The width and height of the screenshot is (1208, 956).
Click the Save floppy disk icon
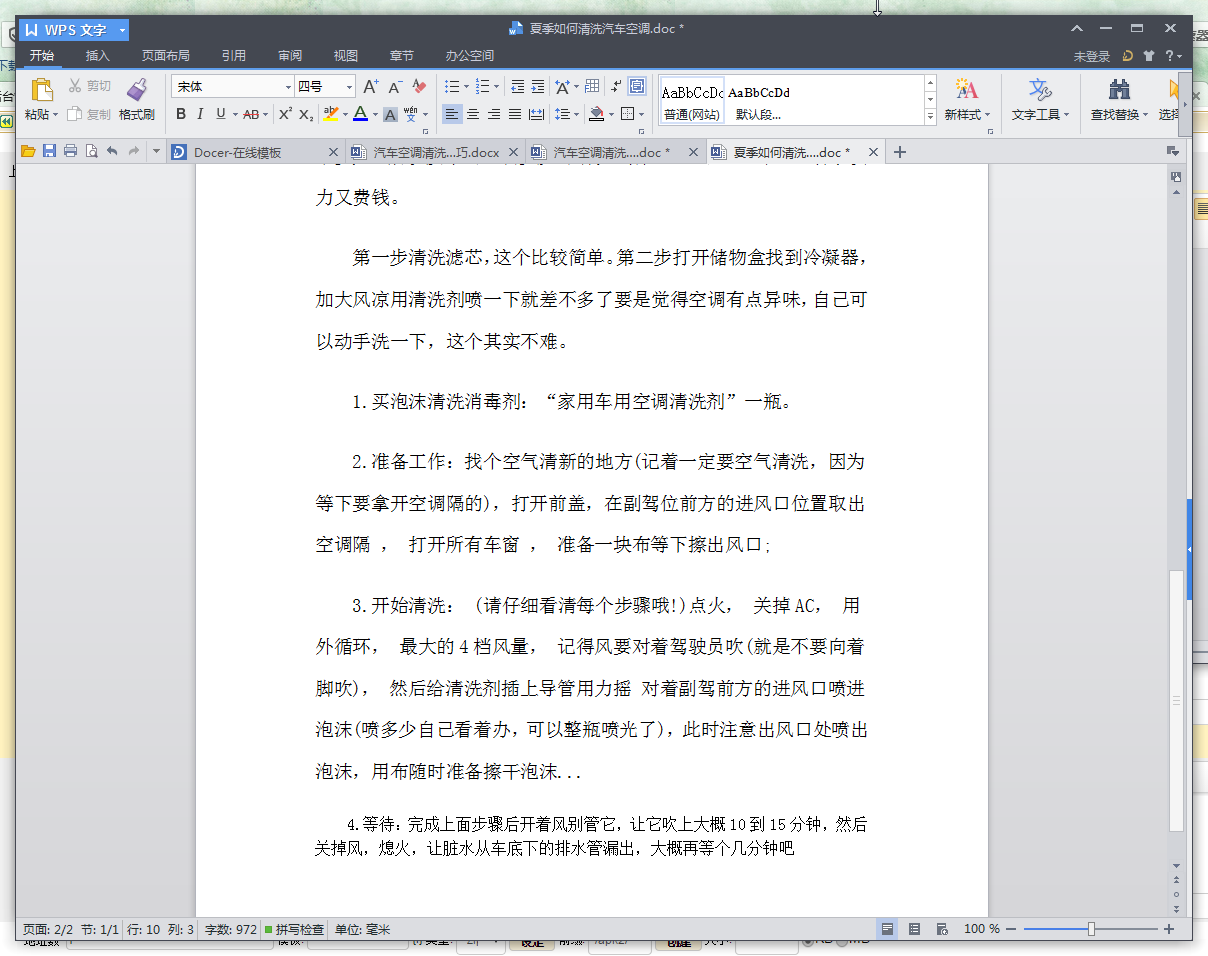(x=49, y=152)
